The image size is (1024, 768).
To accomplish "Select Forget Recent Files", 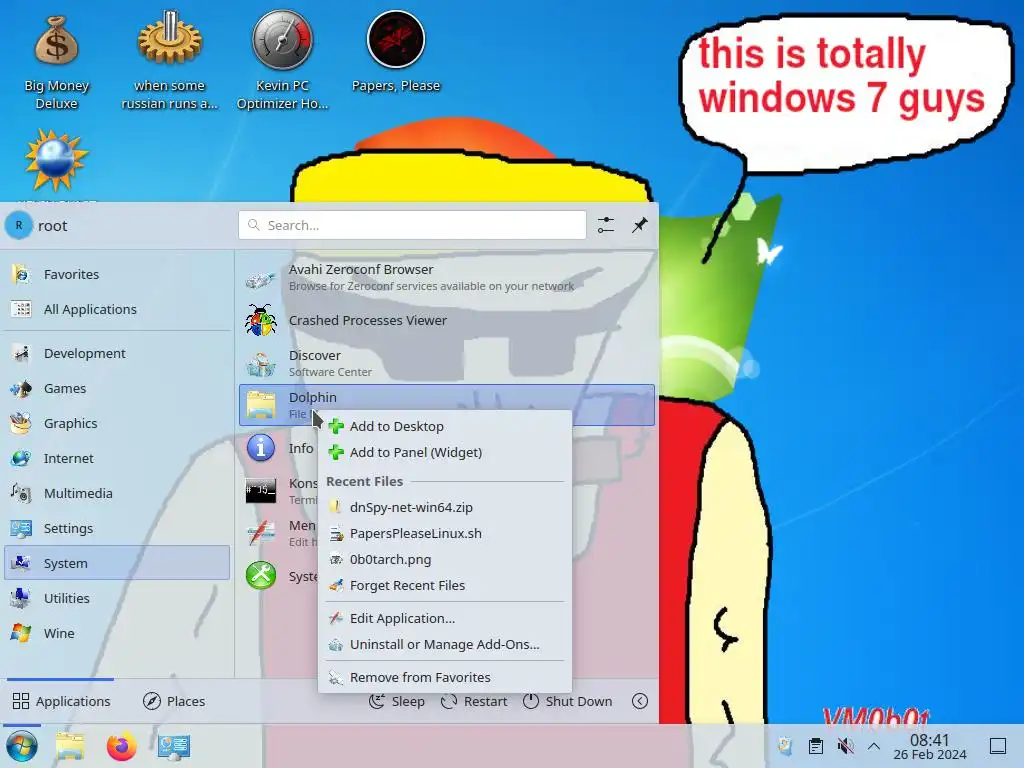I will (445, 586).
